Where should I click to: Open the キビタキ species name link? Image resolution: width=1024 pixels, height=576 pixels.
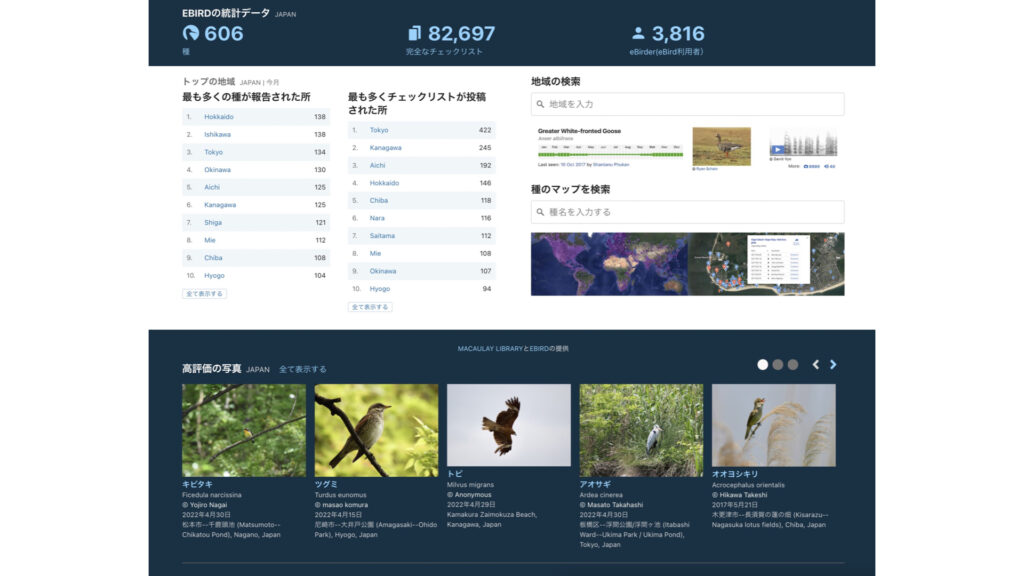pos(197,485)
